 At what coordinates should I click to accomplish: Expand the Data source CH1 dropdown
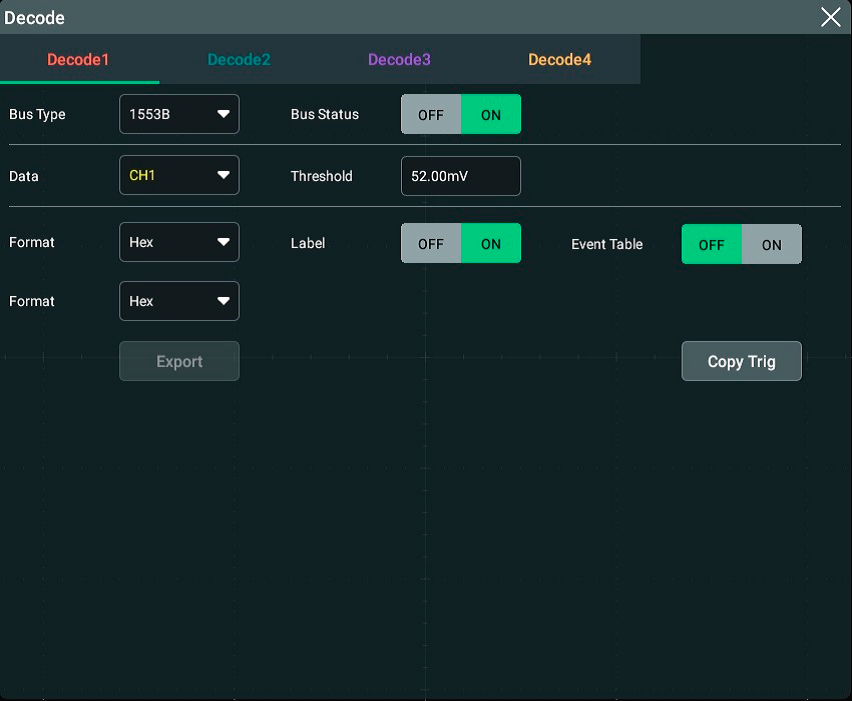point(178,176)
